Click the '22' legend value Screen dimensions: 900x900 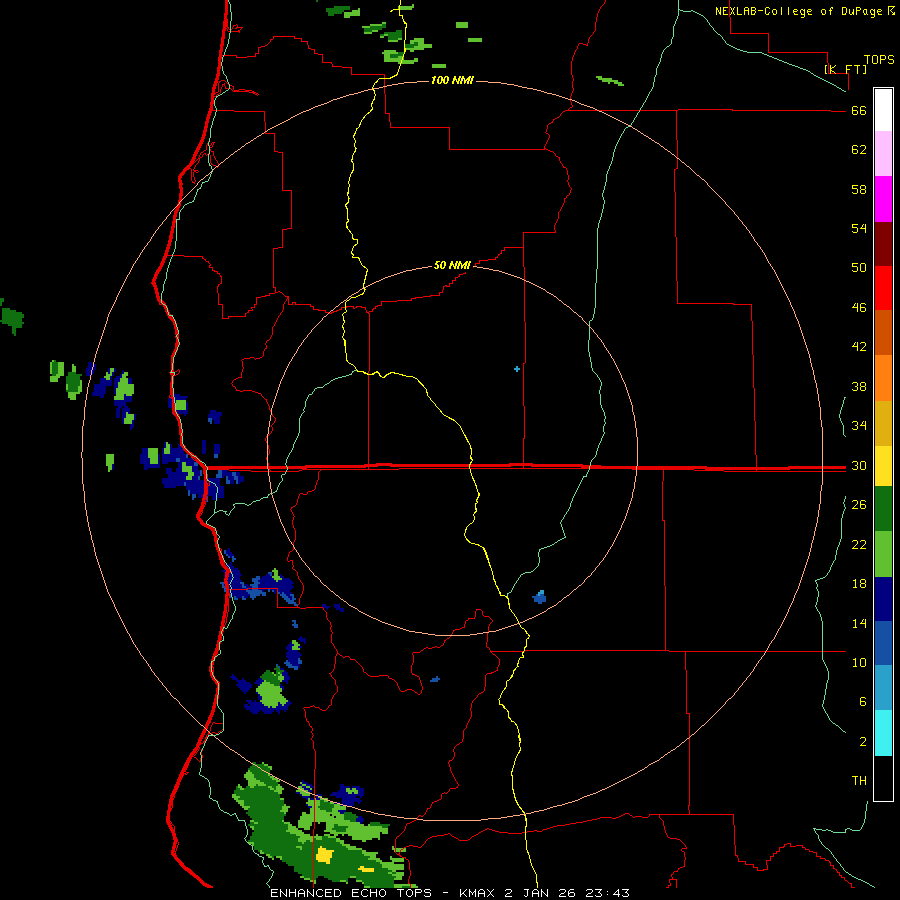point(859,544)
